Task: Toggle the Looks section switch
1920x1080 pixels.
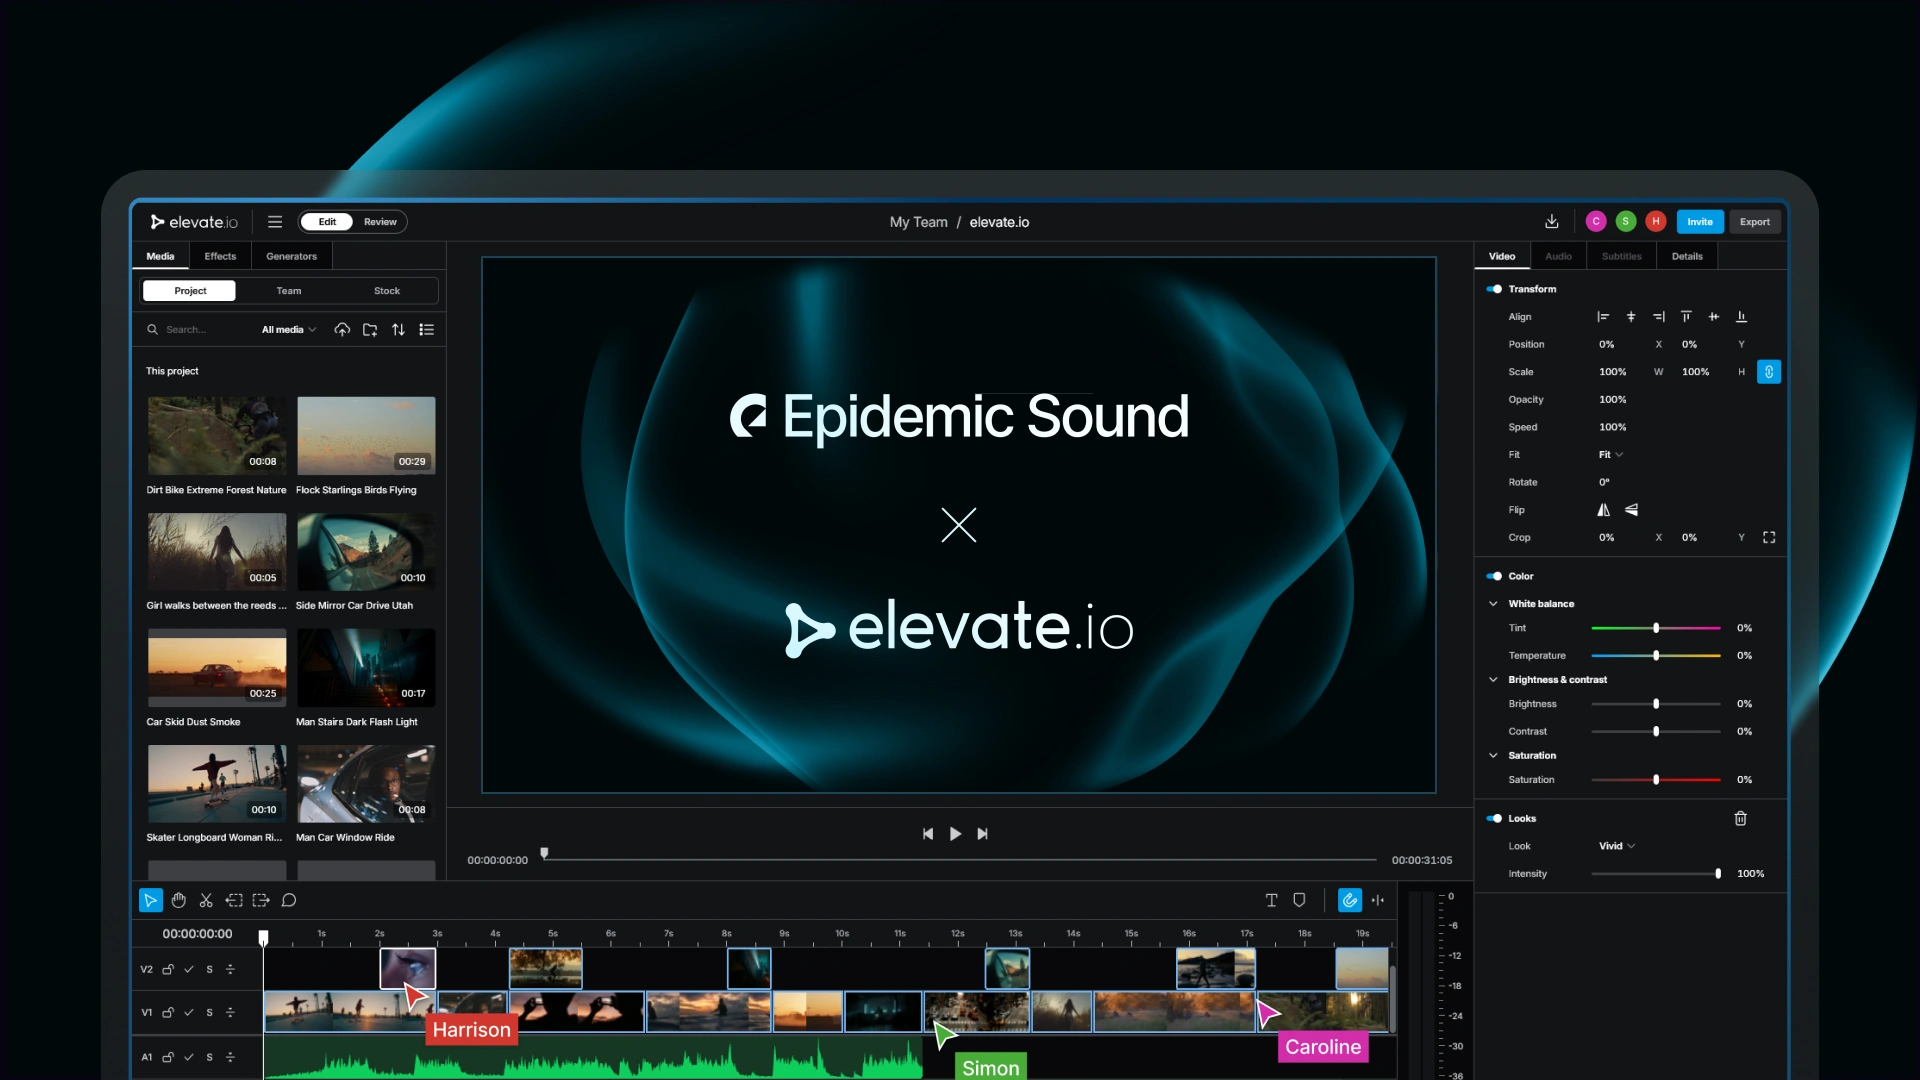Action: [1494, 818]
